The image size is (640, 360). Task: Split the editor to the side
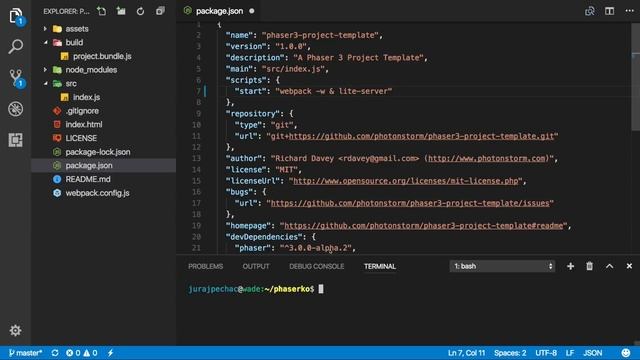point(609,11)
